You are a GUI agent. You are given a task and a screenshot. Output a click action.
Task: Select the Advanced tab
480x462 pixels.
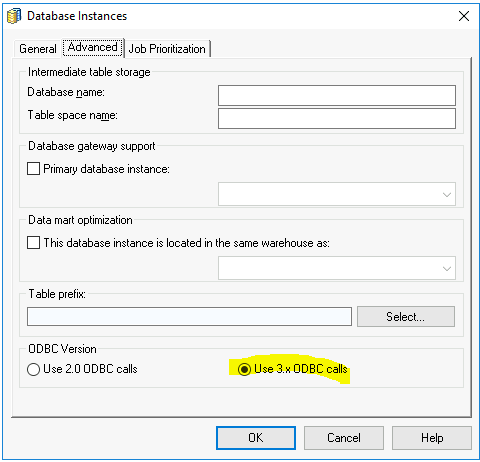coord(93,47)
